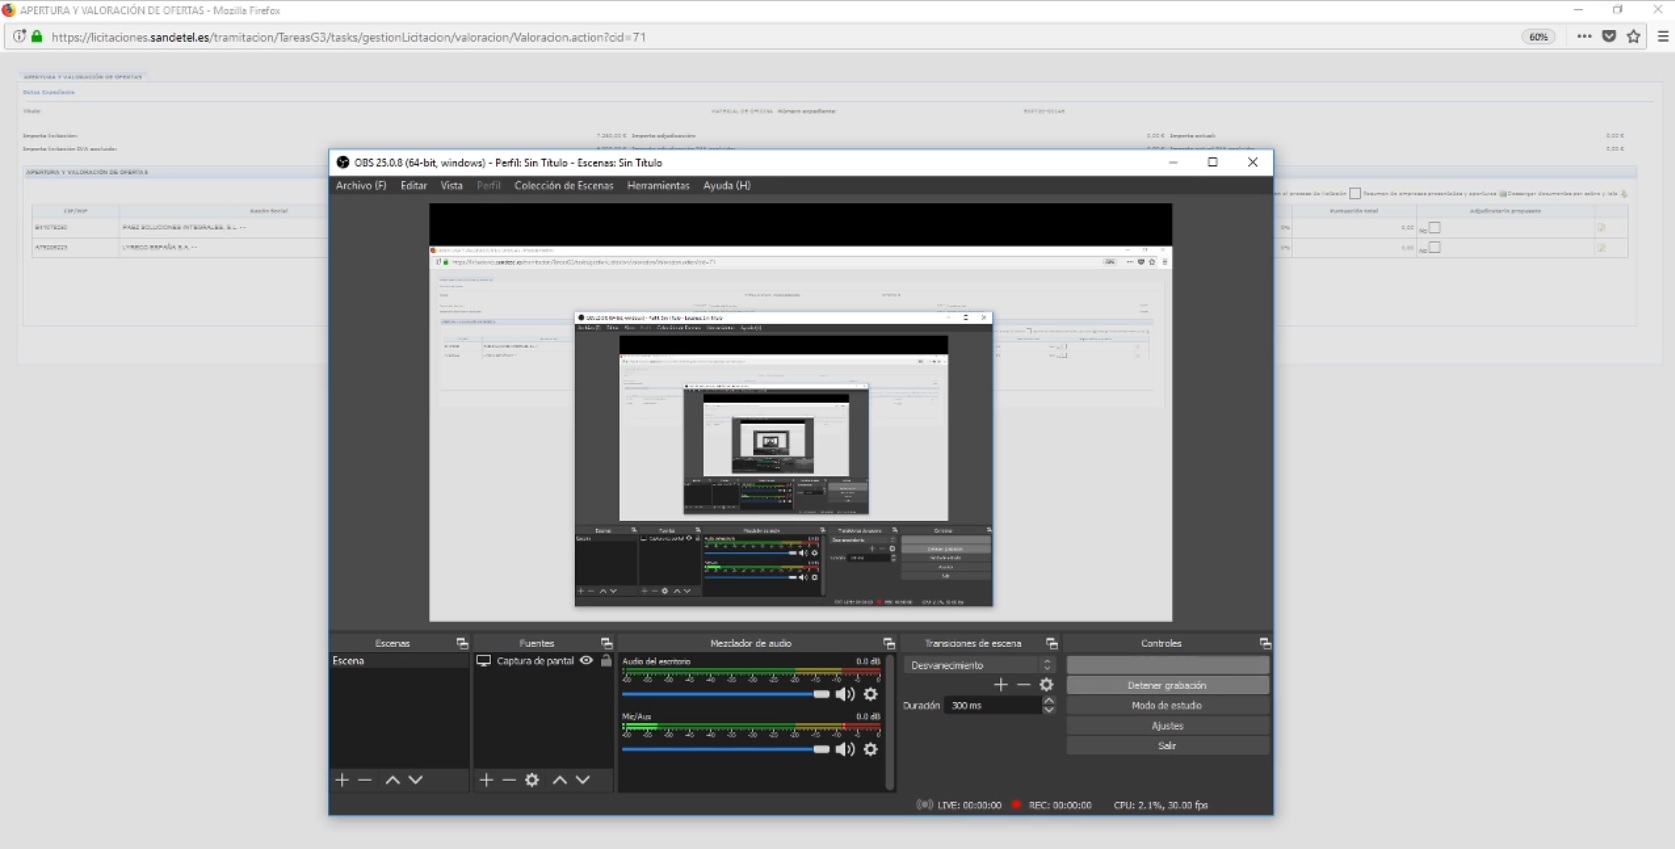
Task: Hide the Captura de pantalla source
Action: coord(587,661)
